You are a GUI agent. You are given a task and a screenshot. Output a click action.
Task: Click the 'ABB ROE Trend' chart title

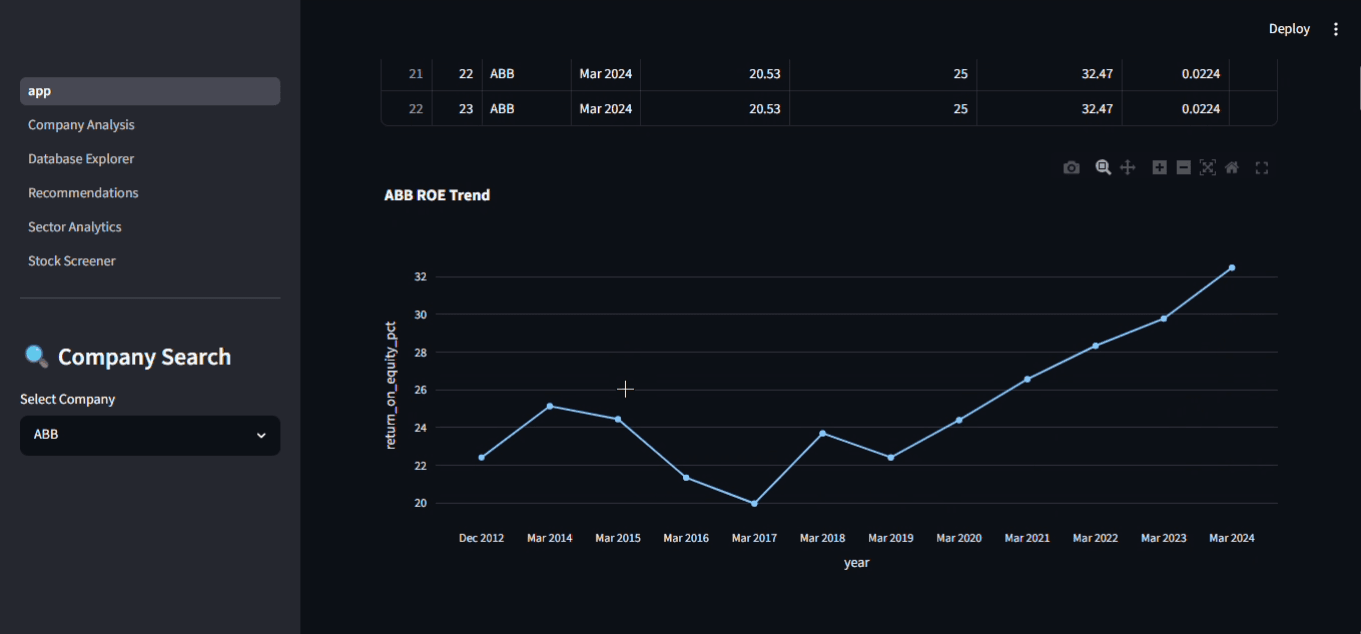(x=437, y=195)
